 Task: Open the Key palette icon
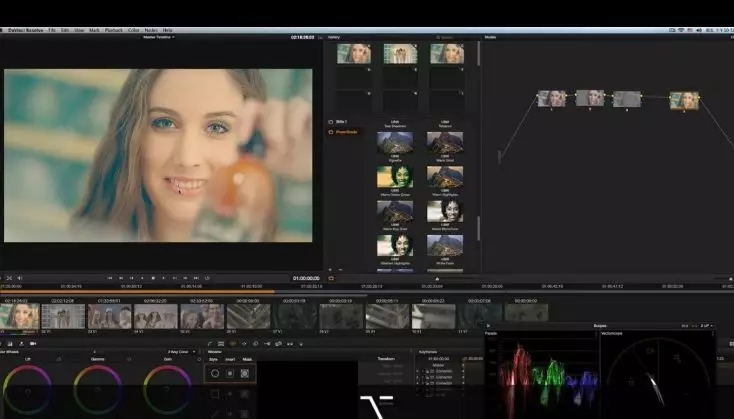pyautogui.click(x=267, y=344)
